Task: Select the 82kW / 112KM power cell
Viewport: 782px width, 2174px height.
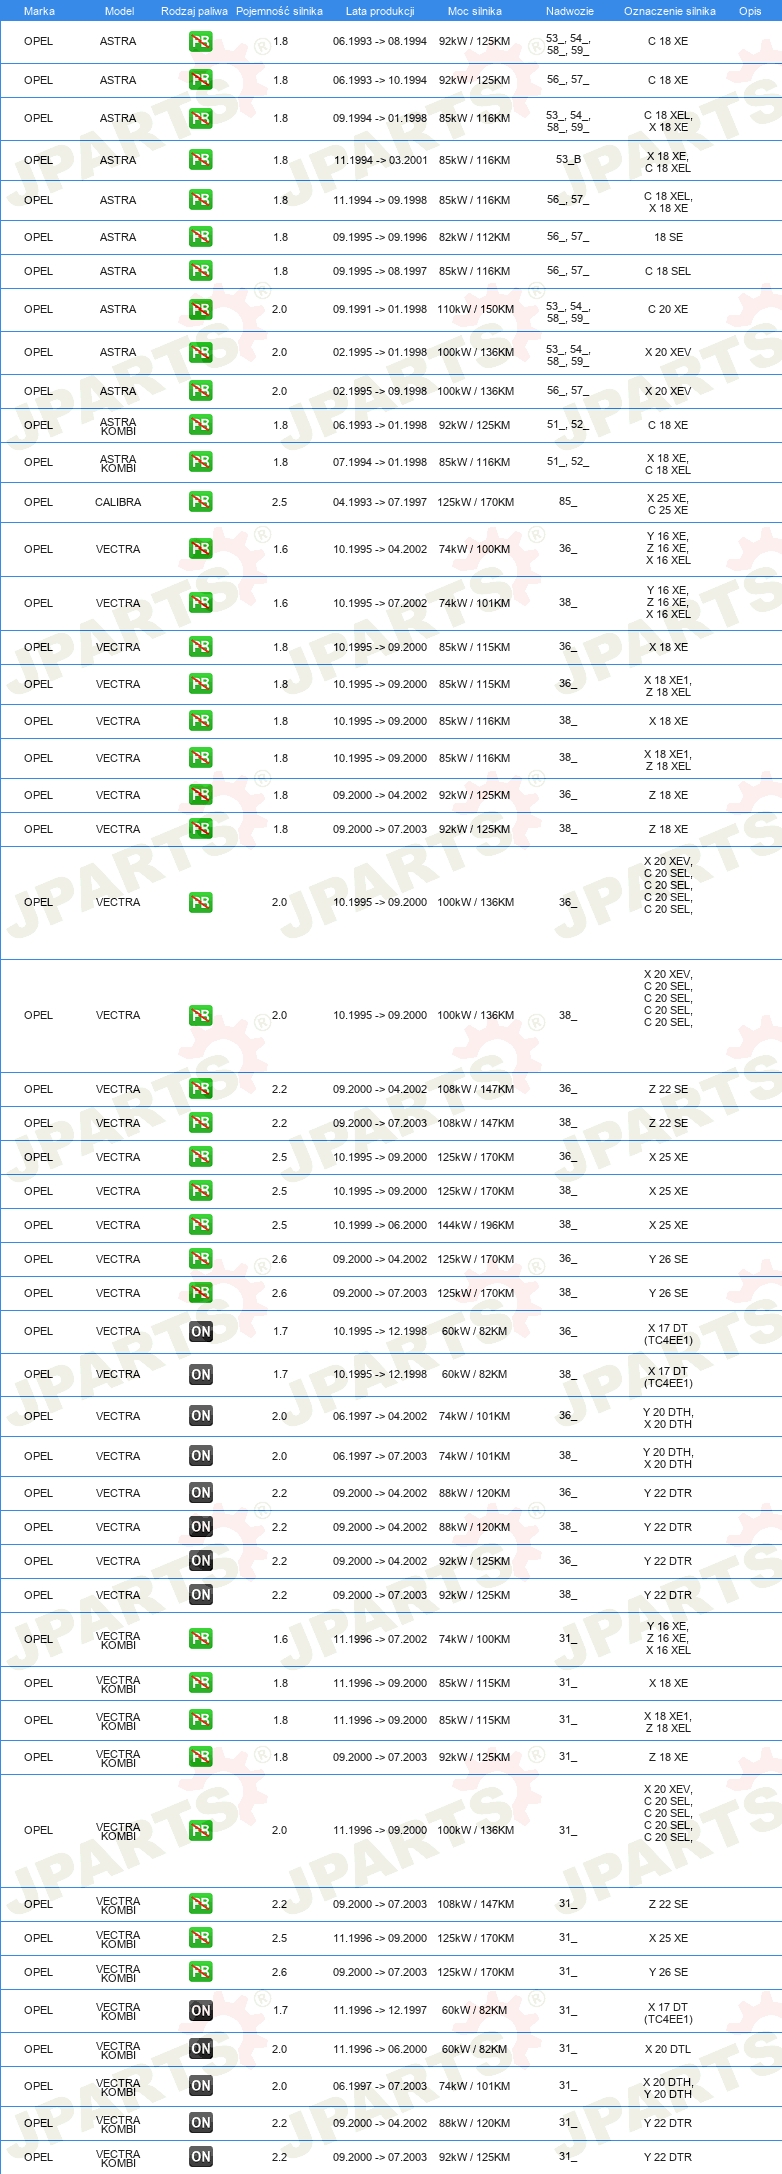Action: click(x=474, y=237)
